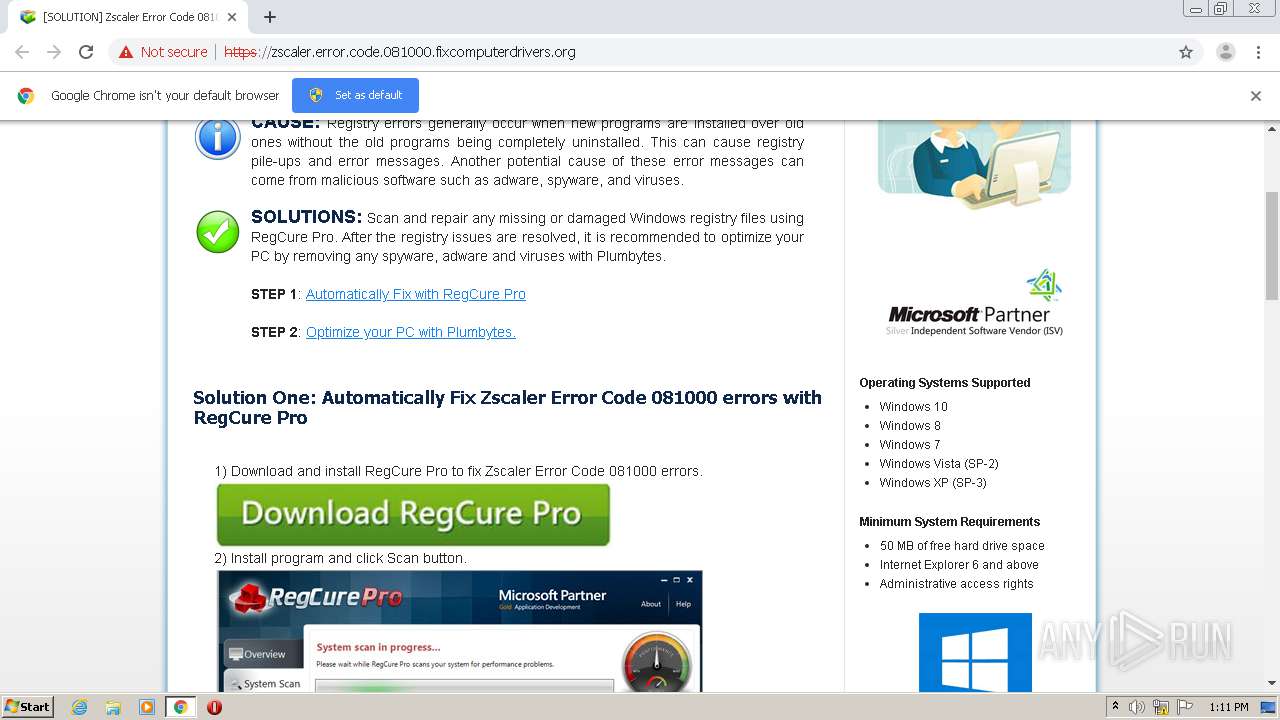Click Internet Explorer 6 and above item

click(959, 565)
